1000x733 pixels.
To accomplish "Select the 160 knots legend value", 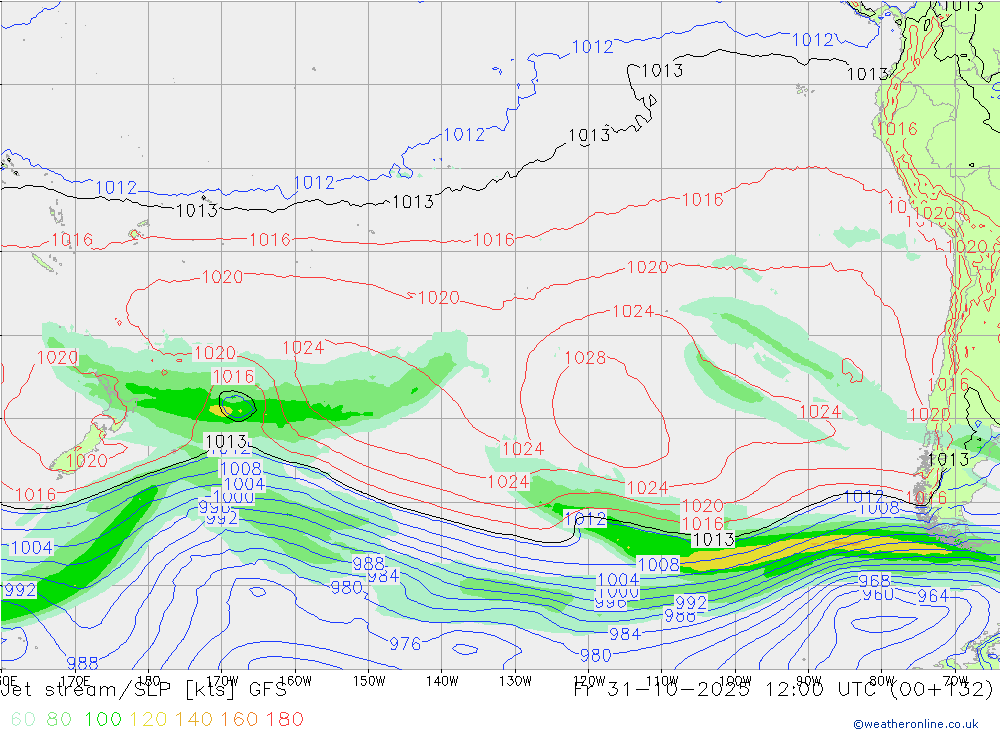I will [x=239, y=719].
